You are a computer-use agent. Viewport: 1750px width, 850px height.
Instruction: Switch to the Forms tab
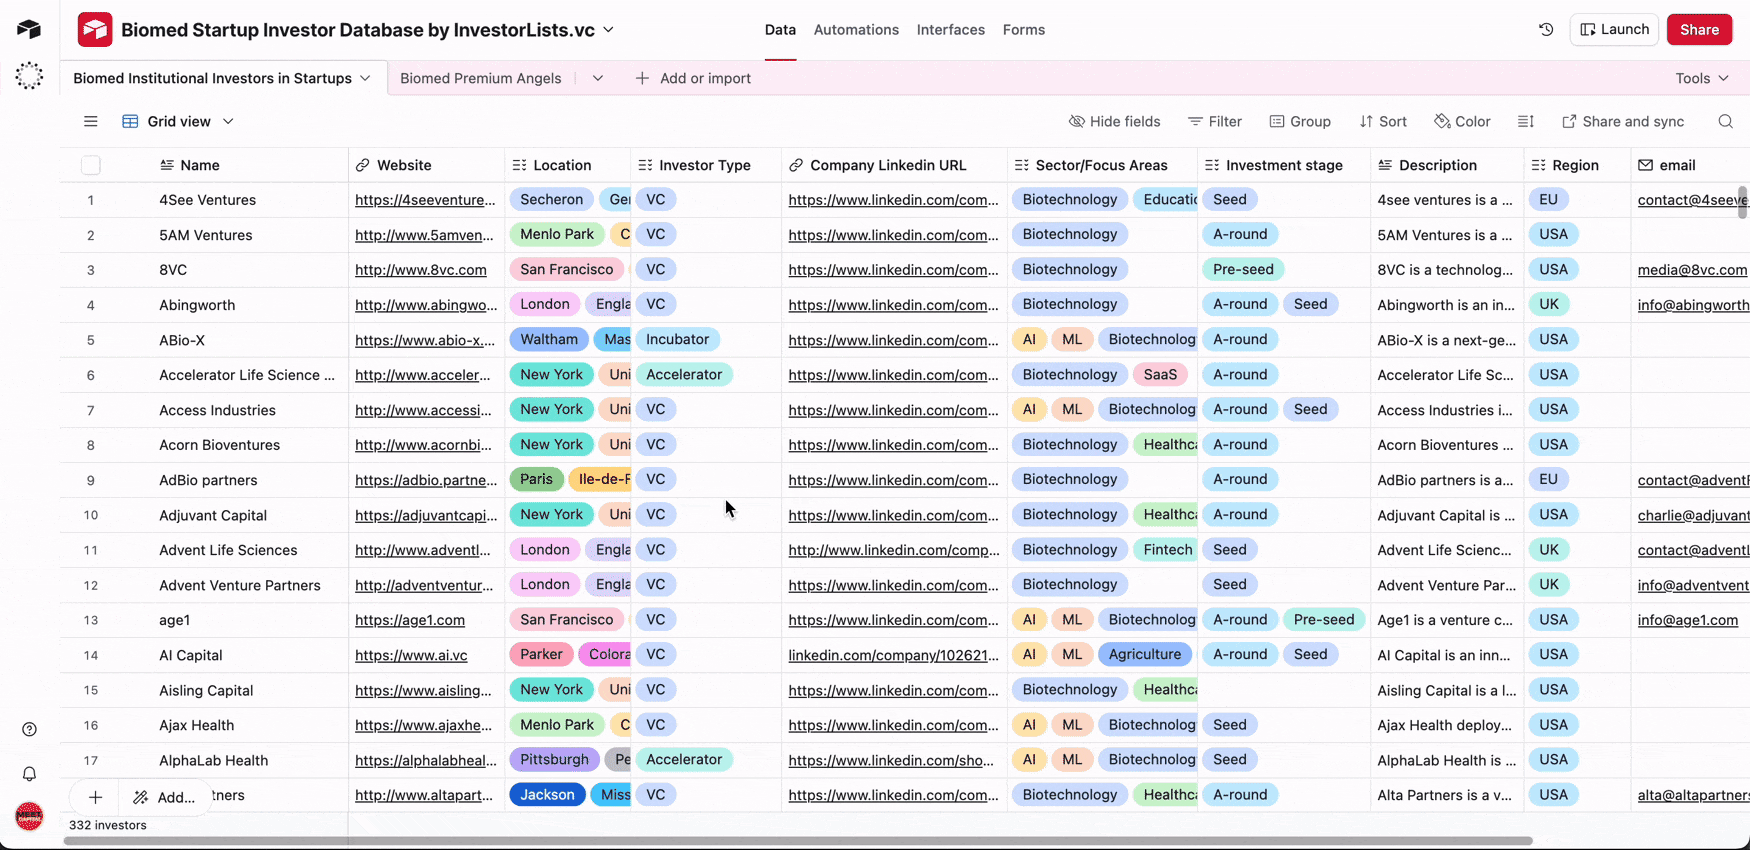point(1024,30)
